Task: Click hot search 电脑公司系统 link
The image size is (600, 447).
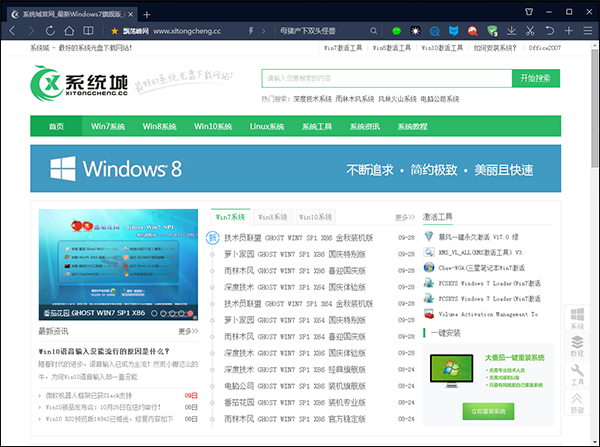Action: tap(440, 99)
